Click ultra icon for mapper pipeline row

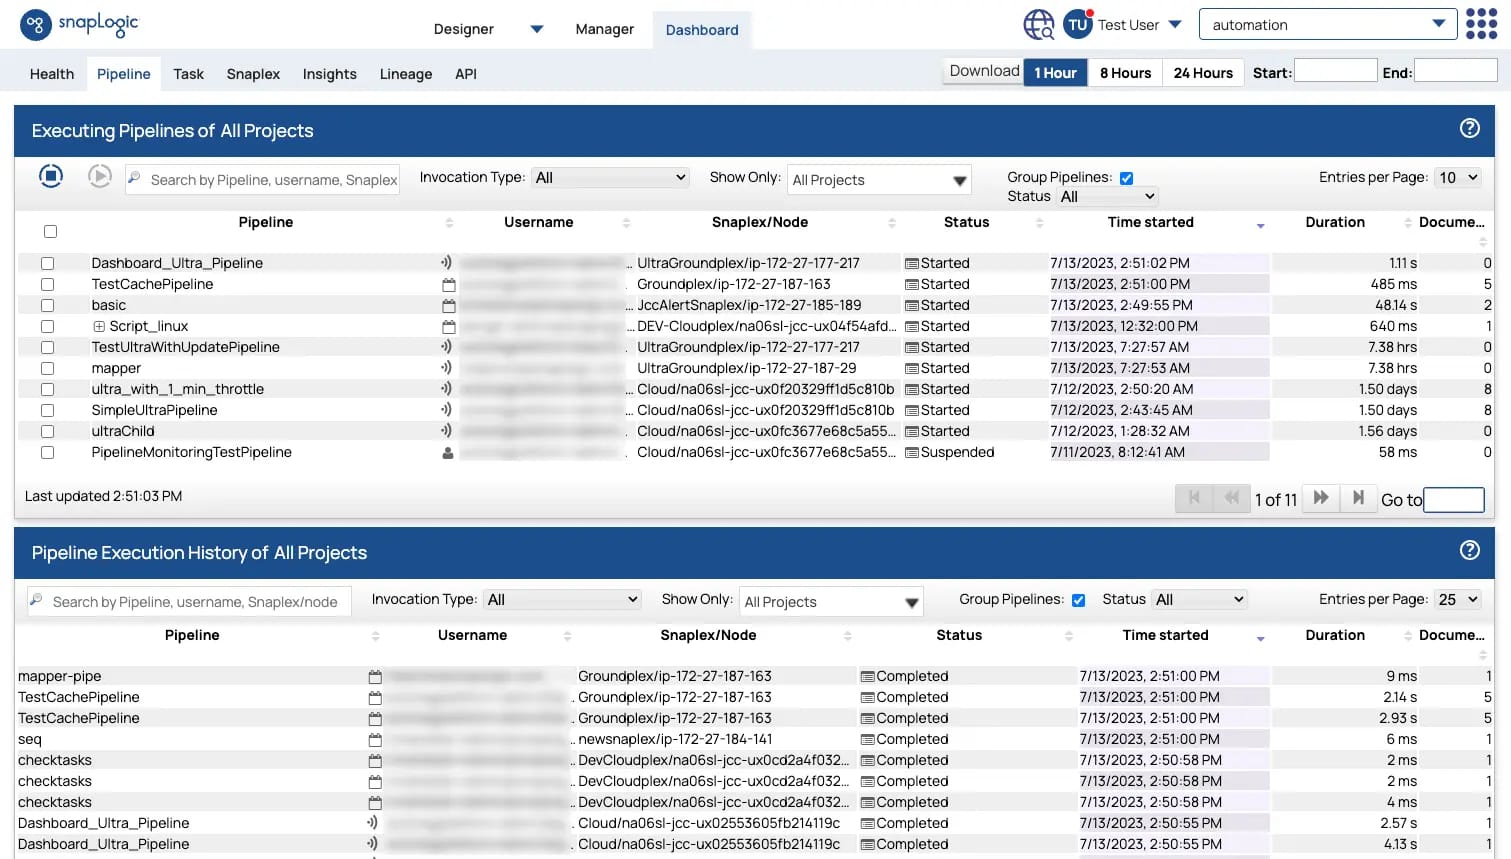tap(447, 367)
